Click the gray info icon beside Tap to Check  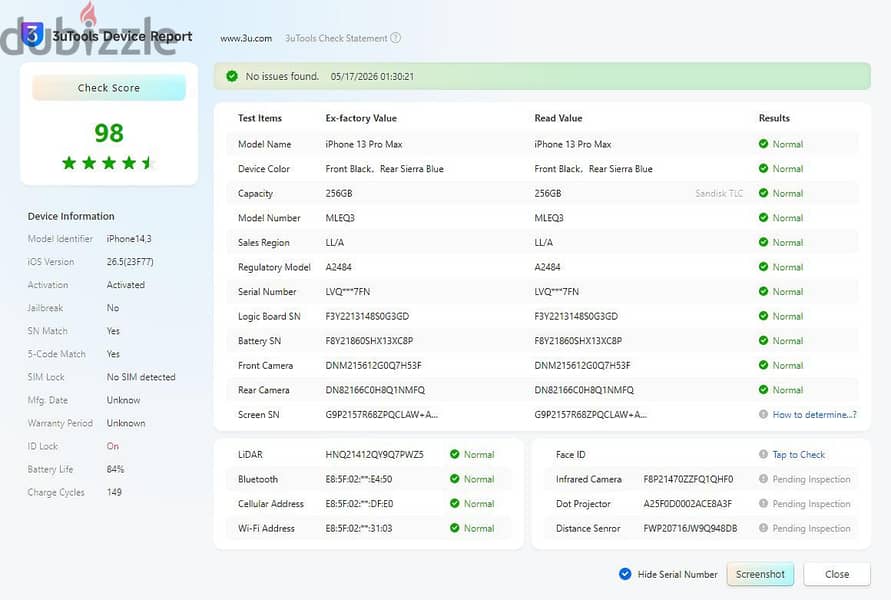763,454
